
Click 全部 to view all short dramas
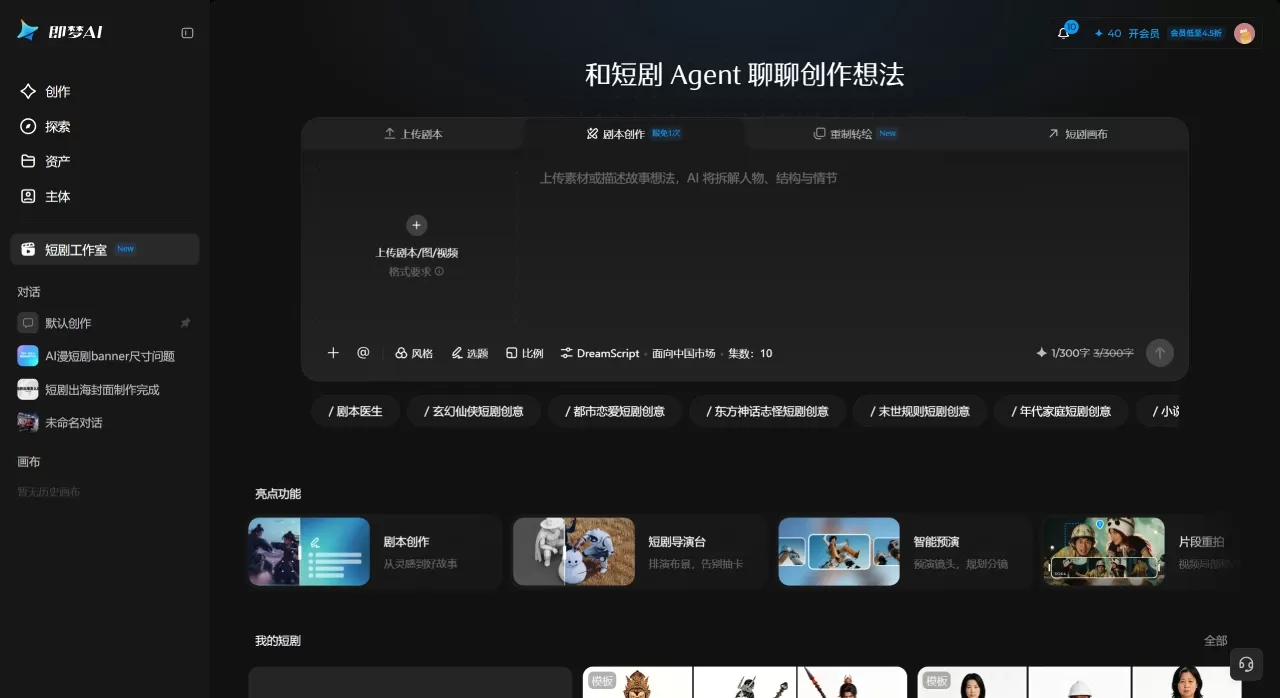click(1215, 641)
